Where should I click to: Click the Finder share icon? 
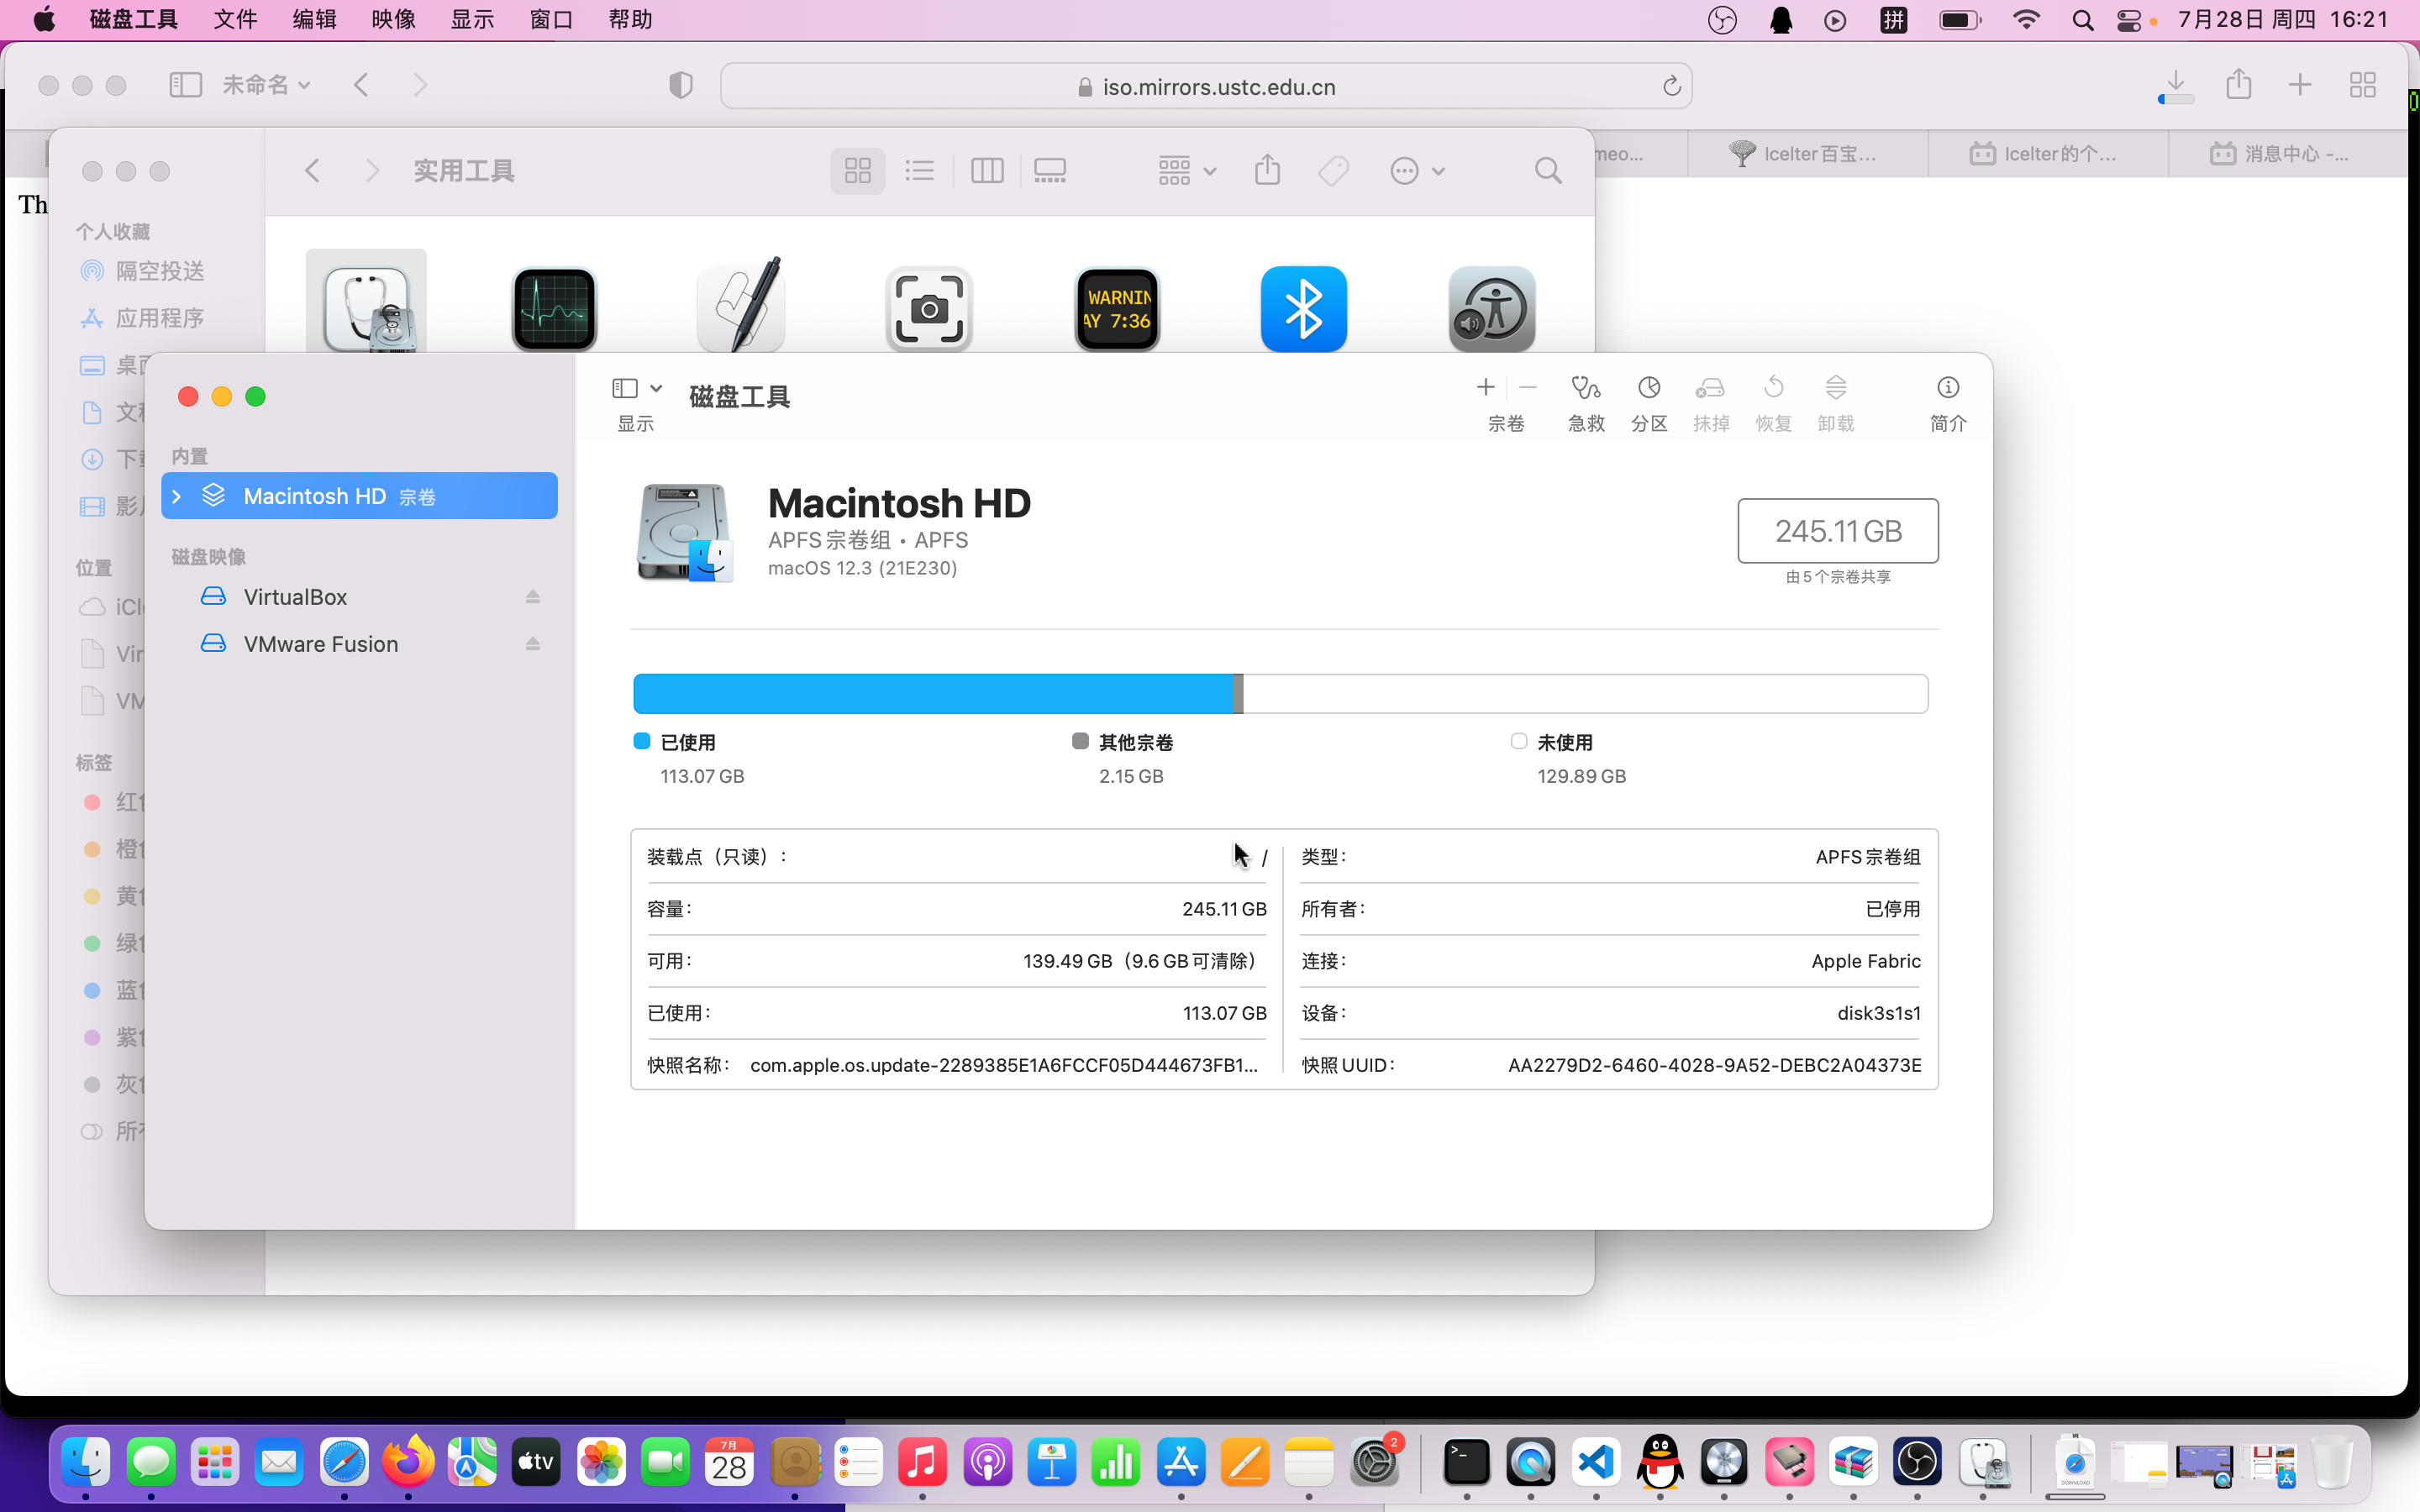click(1267, 170)
